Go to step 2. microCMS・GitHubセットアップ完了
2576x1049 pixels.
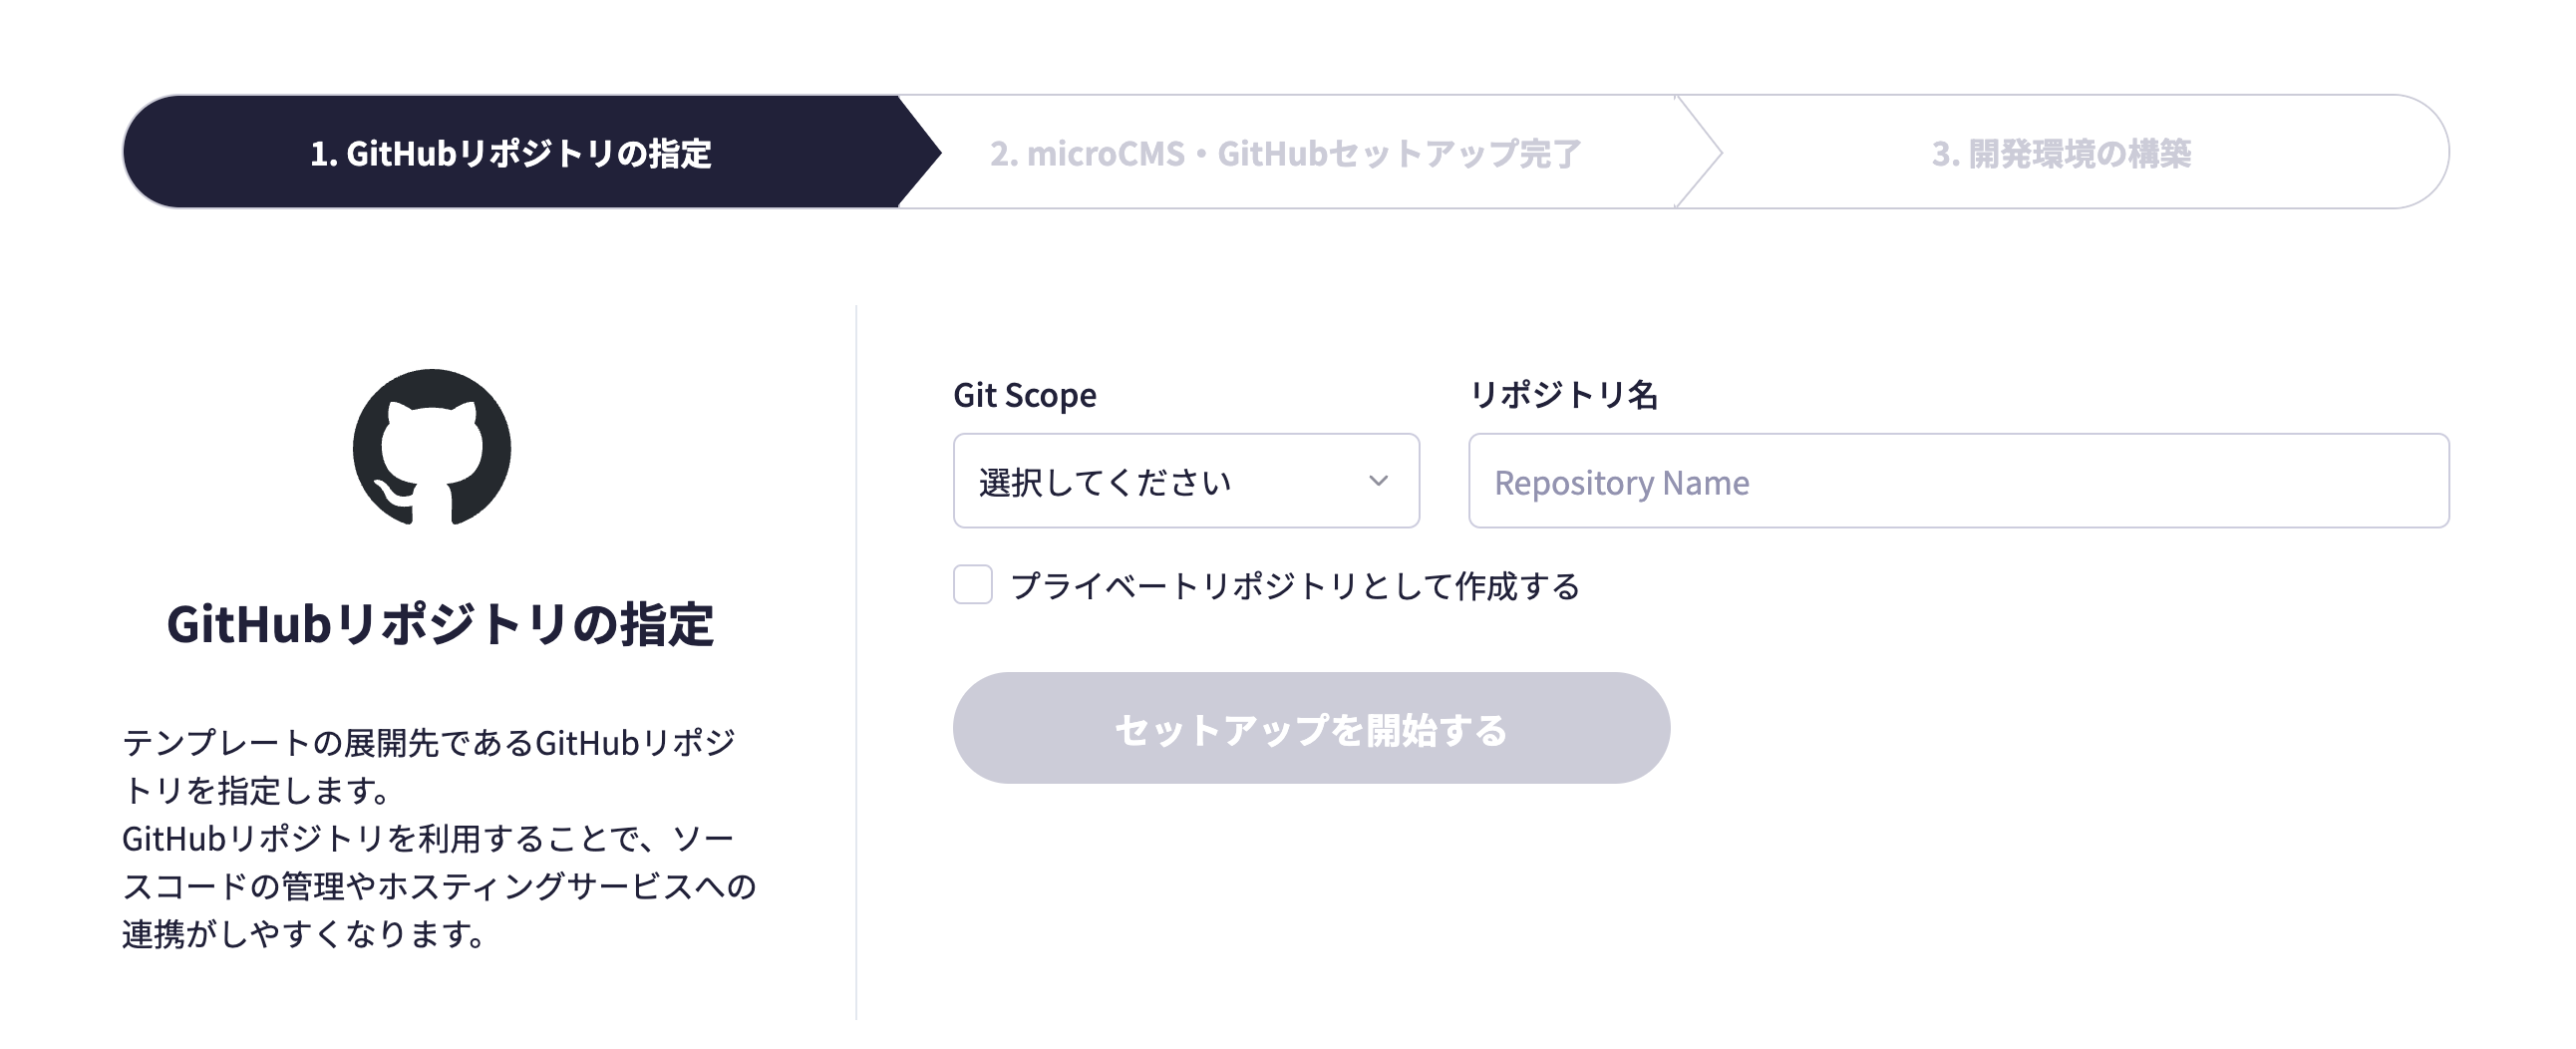[1285, 153]
